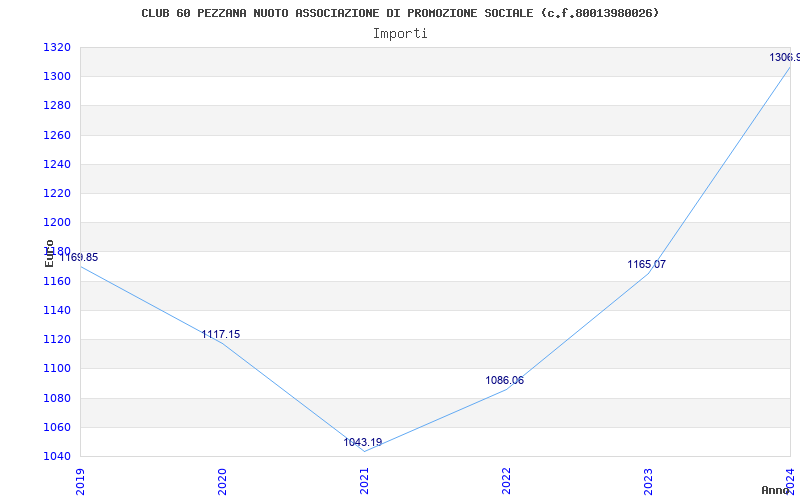Click y-axis value 1160
800x500 pixels.
[57, 281]
